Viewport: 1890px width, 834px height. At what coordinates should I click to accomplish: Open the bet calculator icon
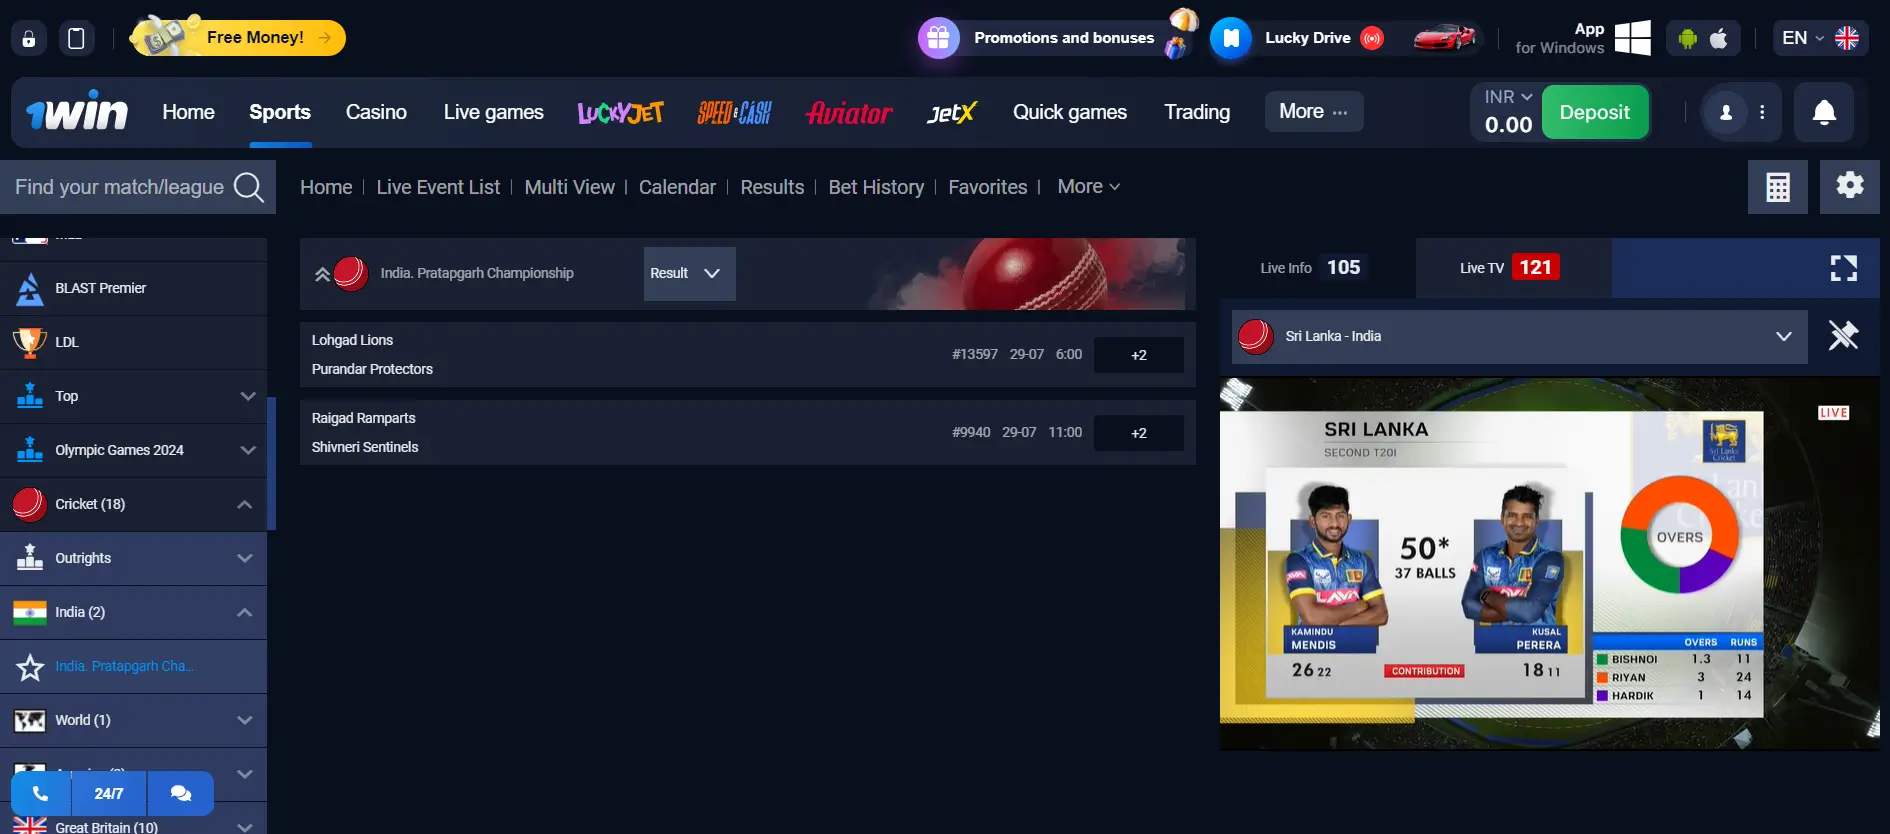pyautogui.click(x=1777, y=187)
